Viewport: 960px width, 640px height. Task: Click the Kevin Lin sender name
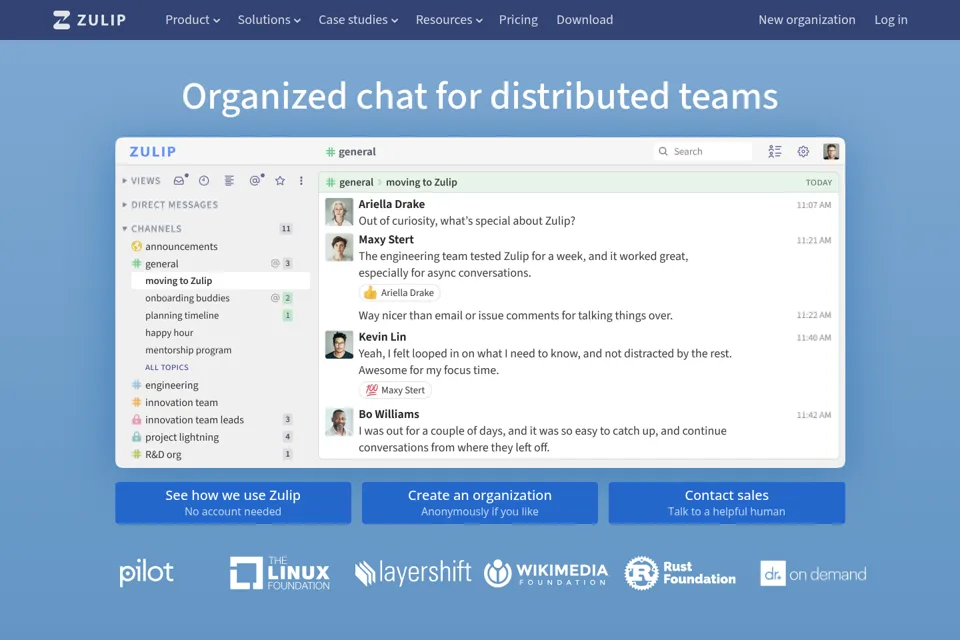pyautogui.click(x=382, y=337)
